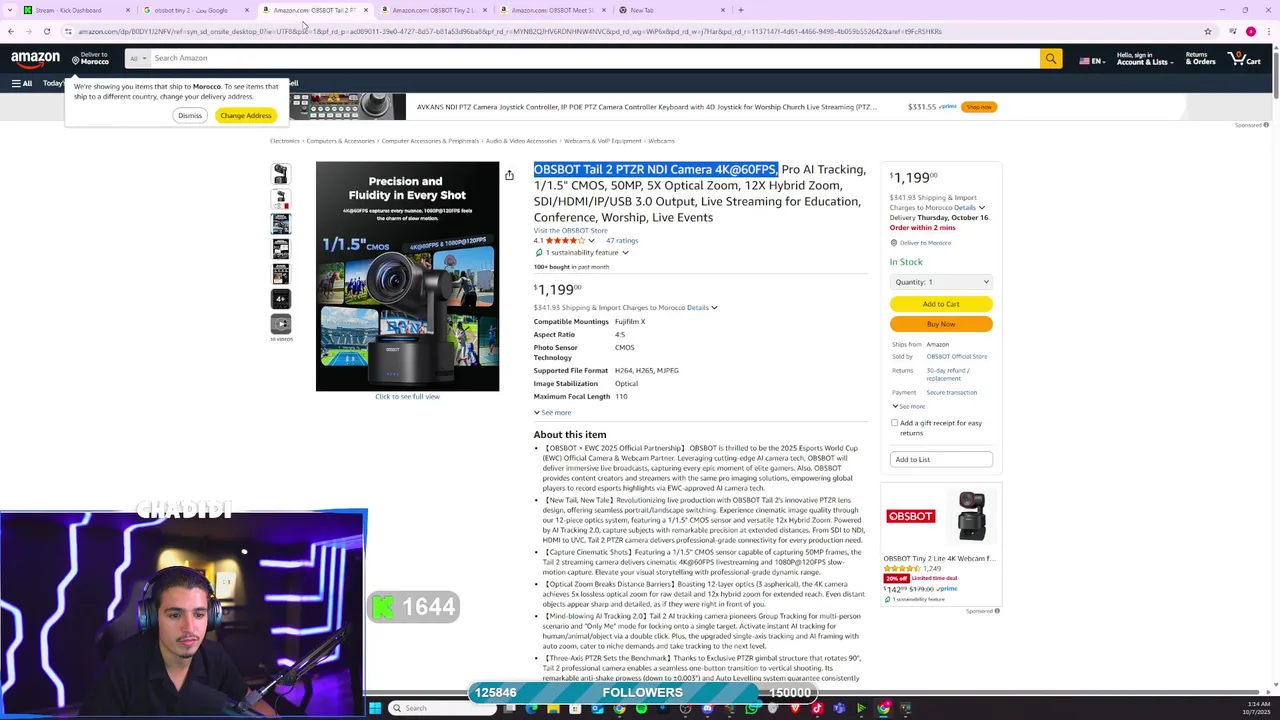The image size is (1280, 720).
Task: Switch to the OBSBOT Tiny 2 Lite Amazon tab
Action: (433, 10)
